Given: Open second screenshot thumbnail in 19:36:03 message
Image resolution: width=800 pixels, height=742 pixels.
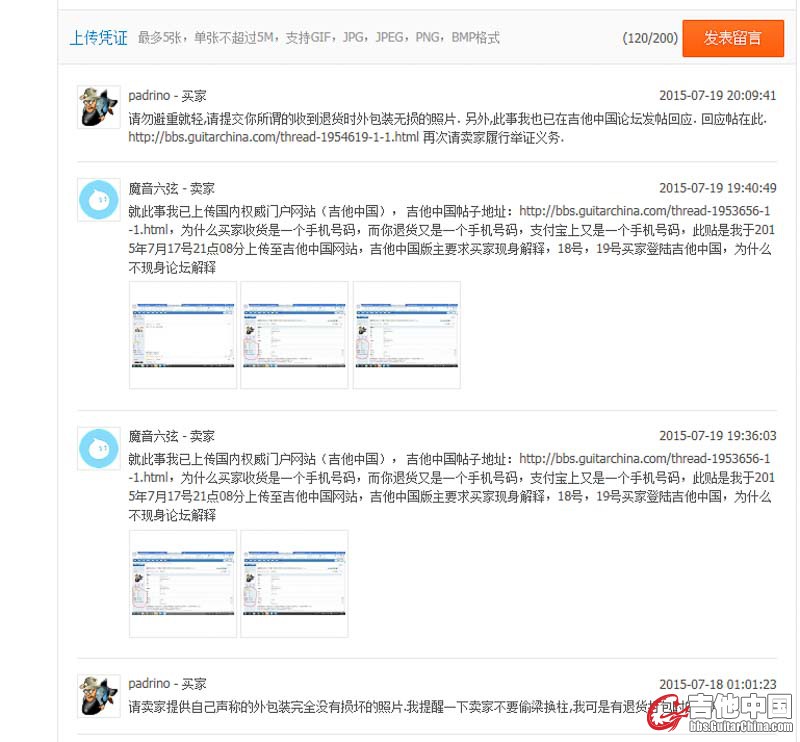Looking at the screenshot, I should point(295,583).
